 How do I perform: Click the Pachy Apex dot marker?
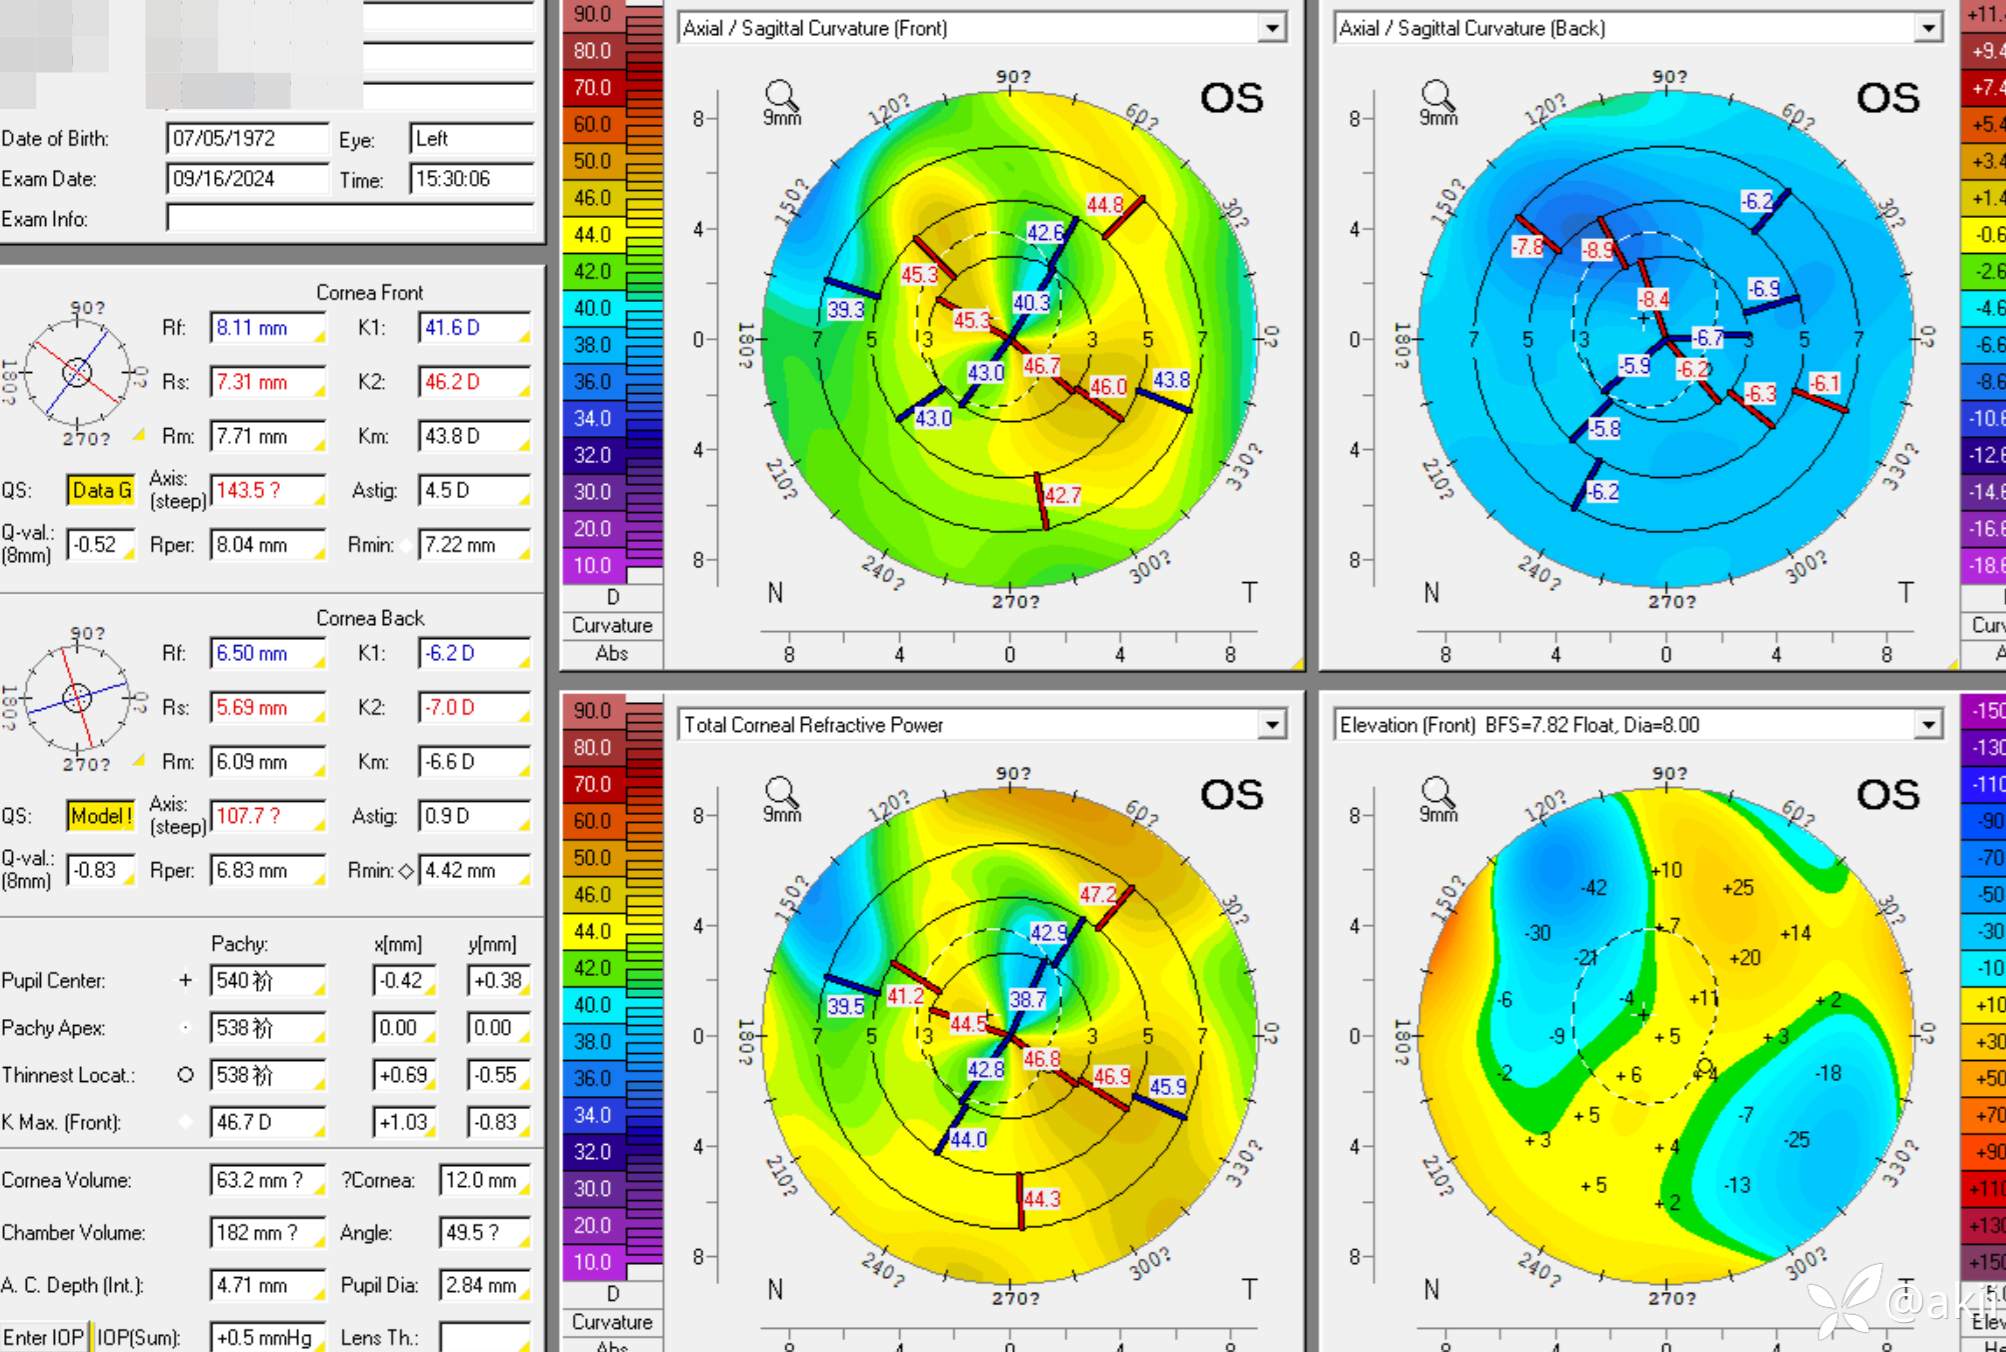[185, 1028]
